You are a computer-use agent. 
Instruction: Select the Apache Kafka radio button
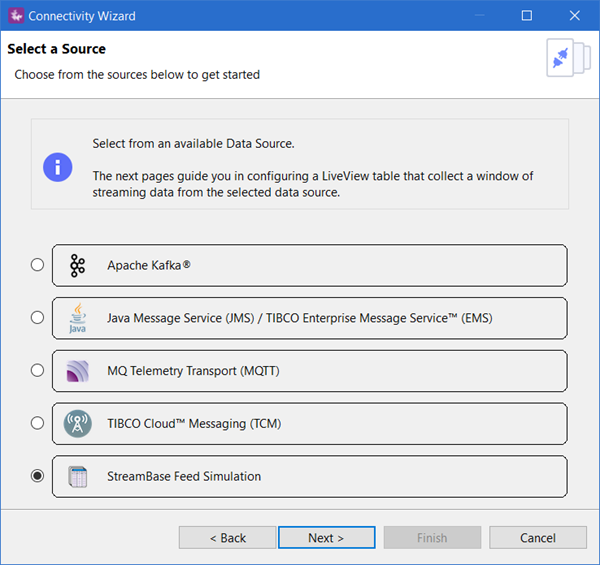click(38, 265)
